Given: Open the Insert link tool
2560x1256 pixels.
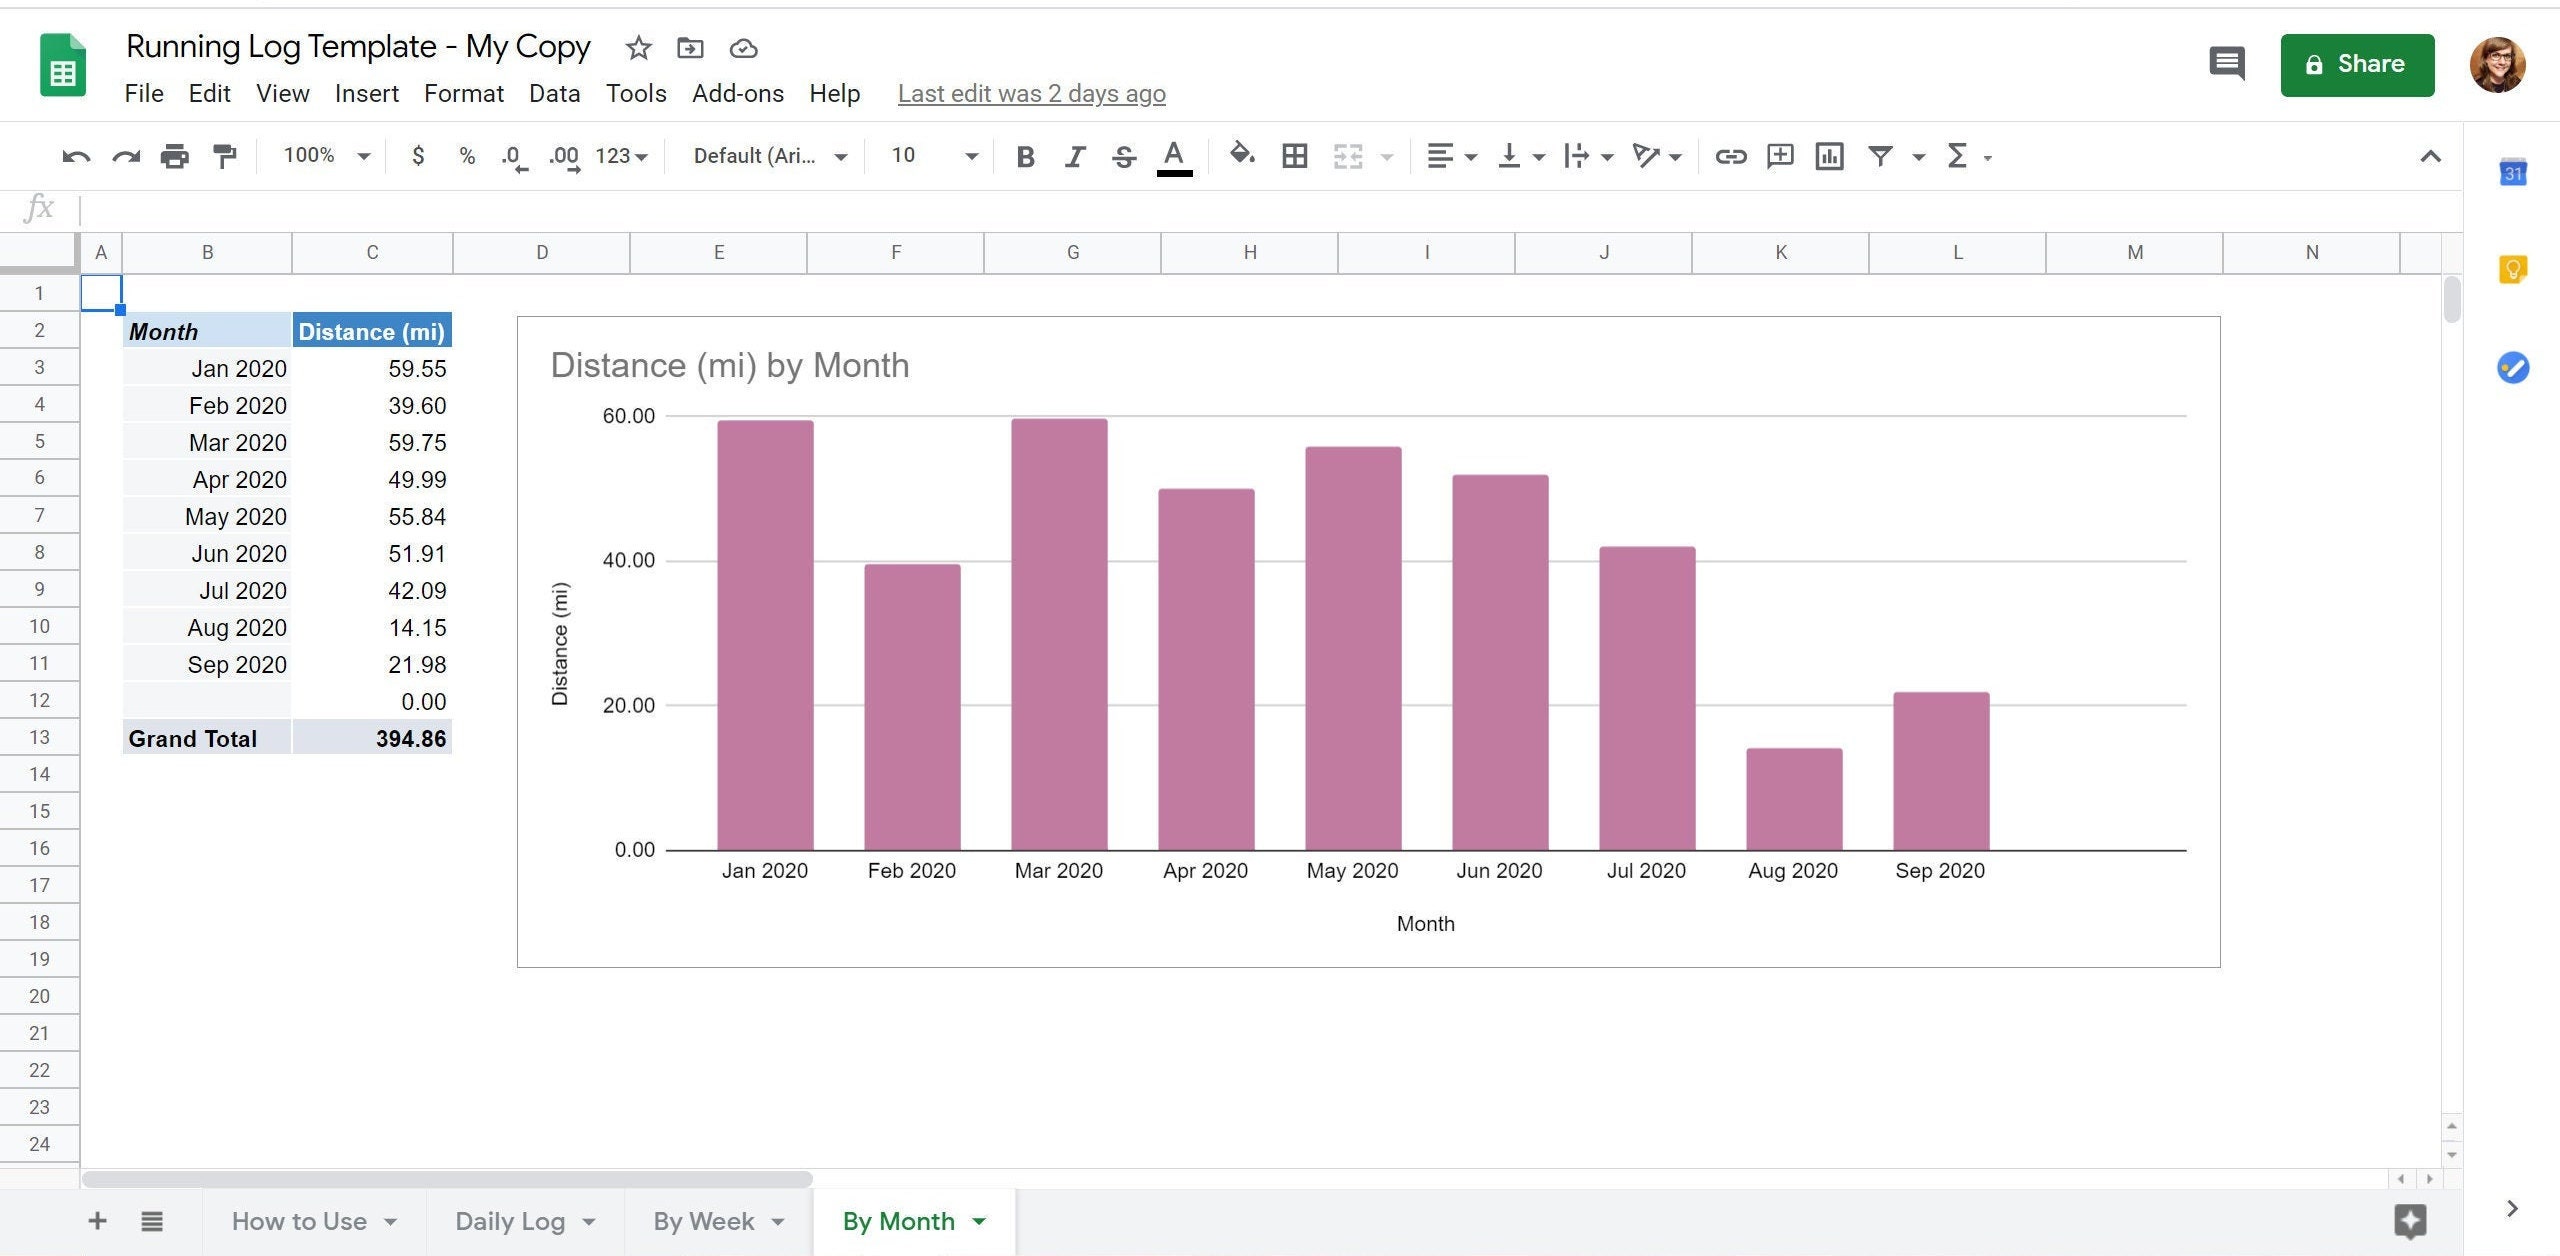Looking at the screenshot, I should (1731, 156).
